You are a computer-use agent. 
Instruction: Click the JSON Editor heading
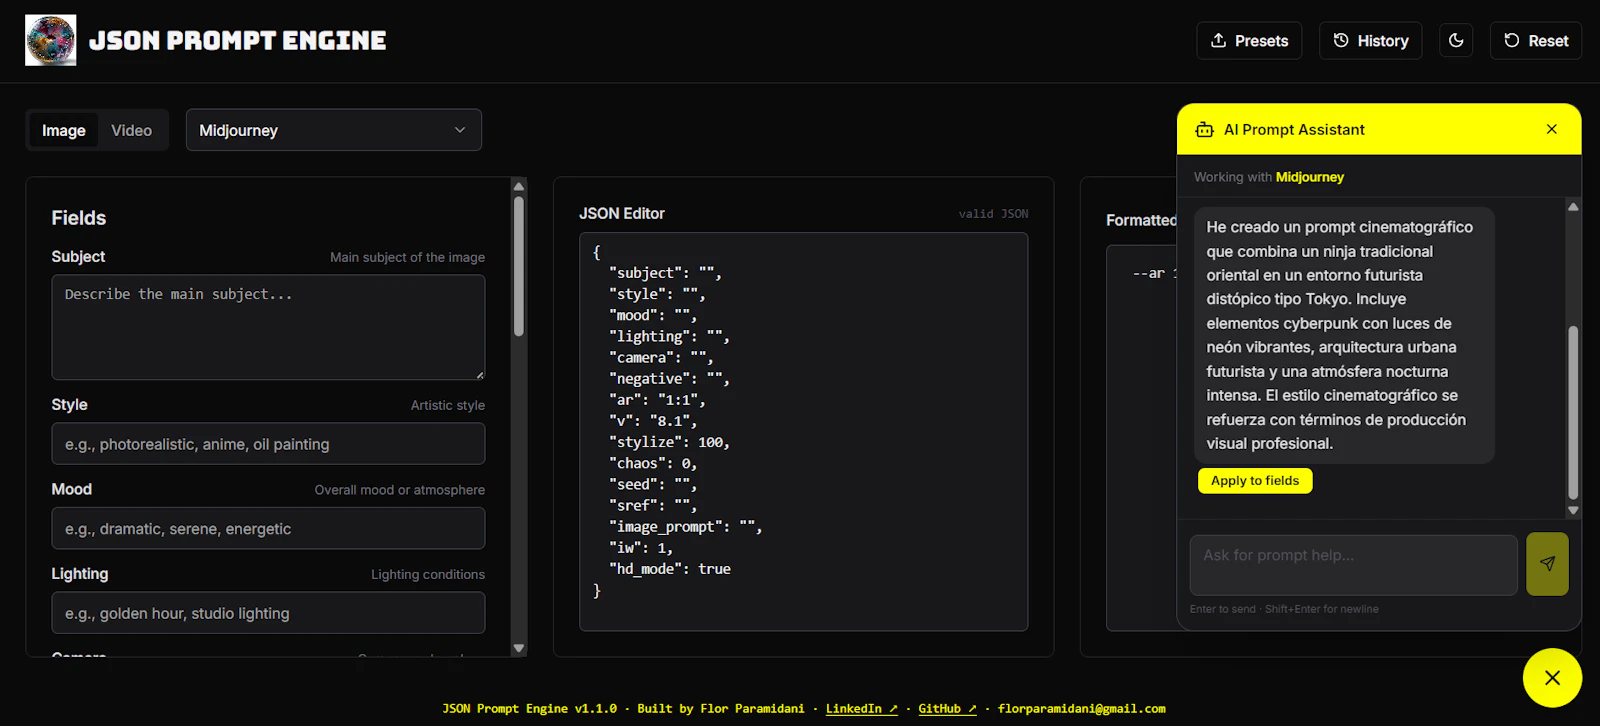pyautogui.click(x=622, y=214)
